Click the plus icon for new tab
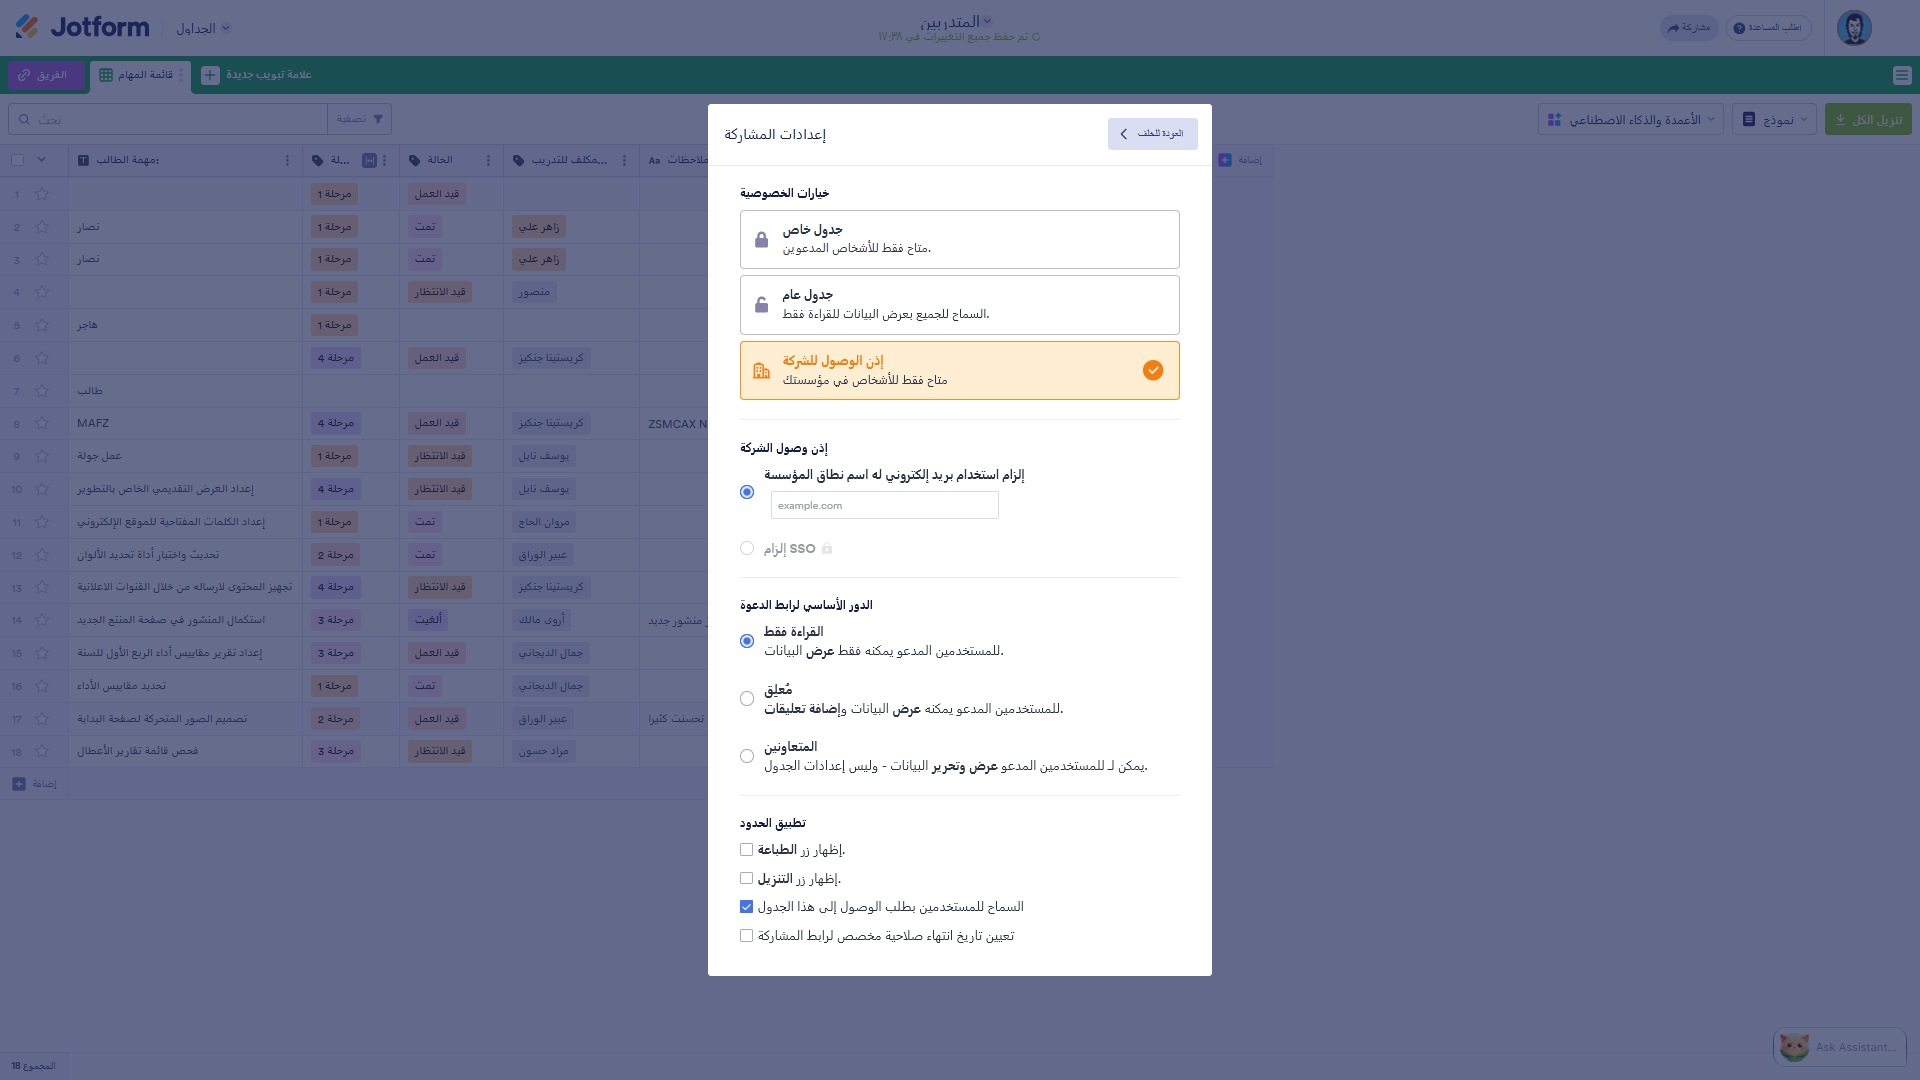This screenshot has height=1080, width=1920. 210,75
